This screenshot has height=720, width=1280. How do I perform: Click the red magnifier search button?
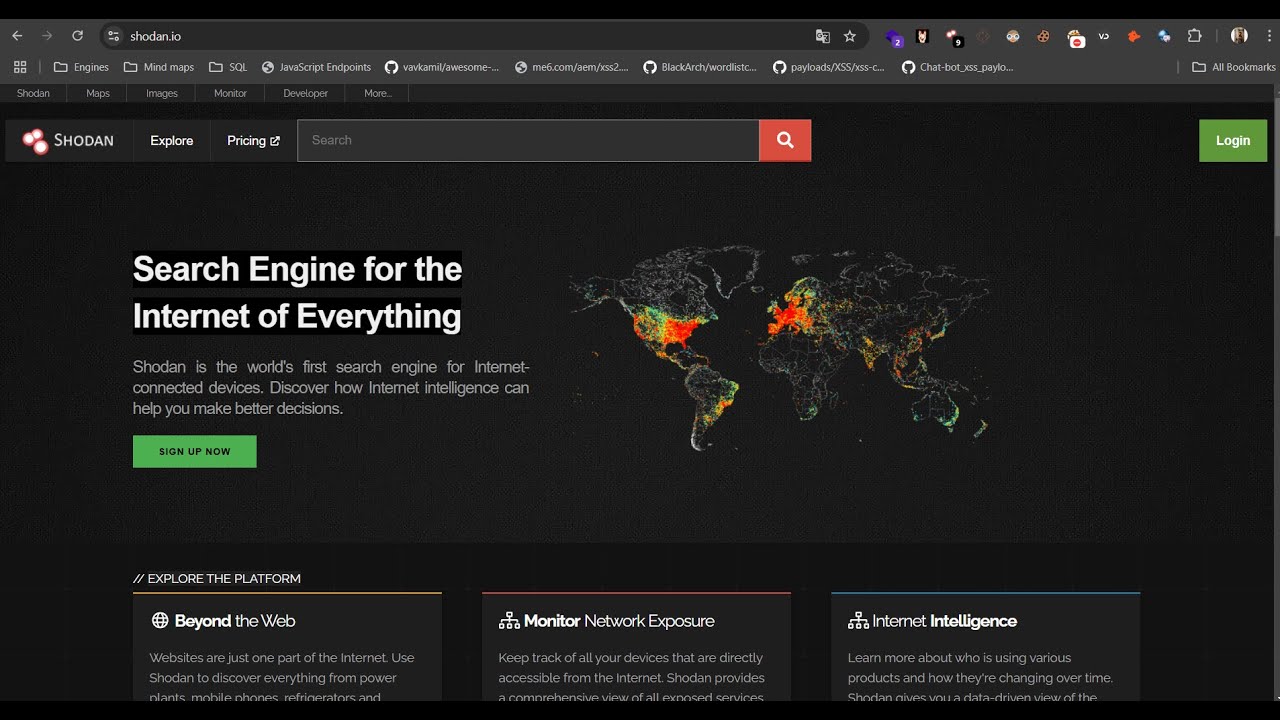point(785,140)
